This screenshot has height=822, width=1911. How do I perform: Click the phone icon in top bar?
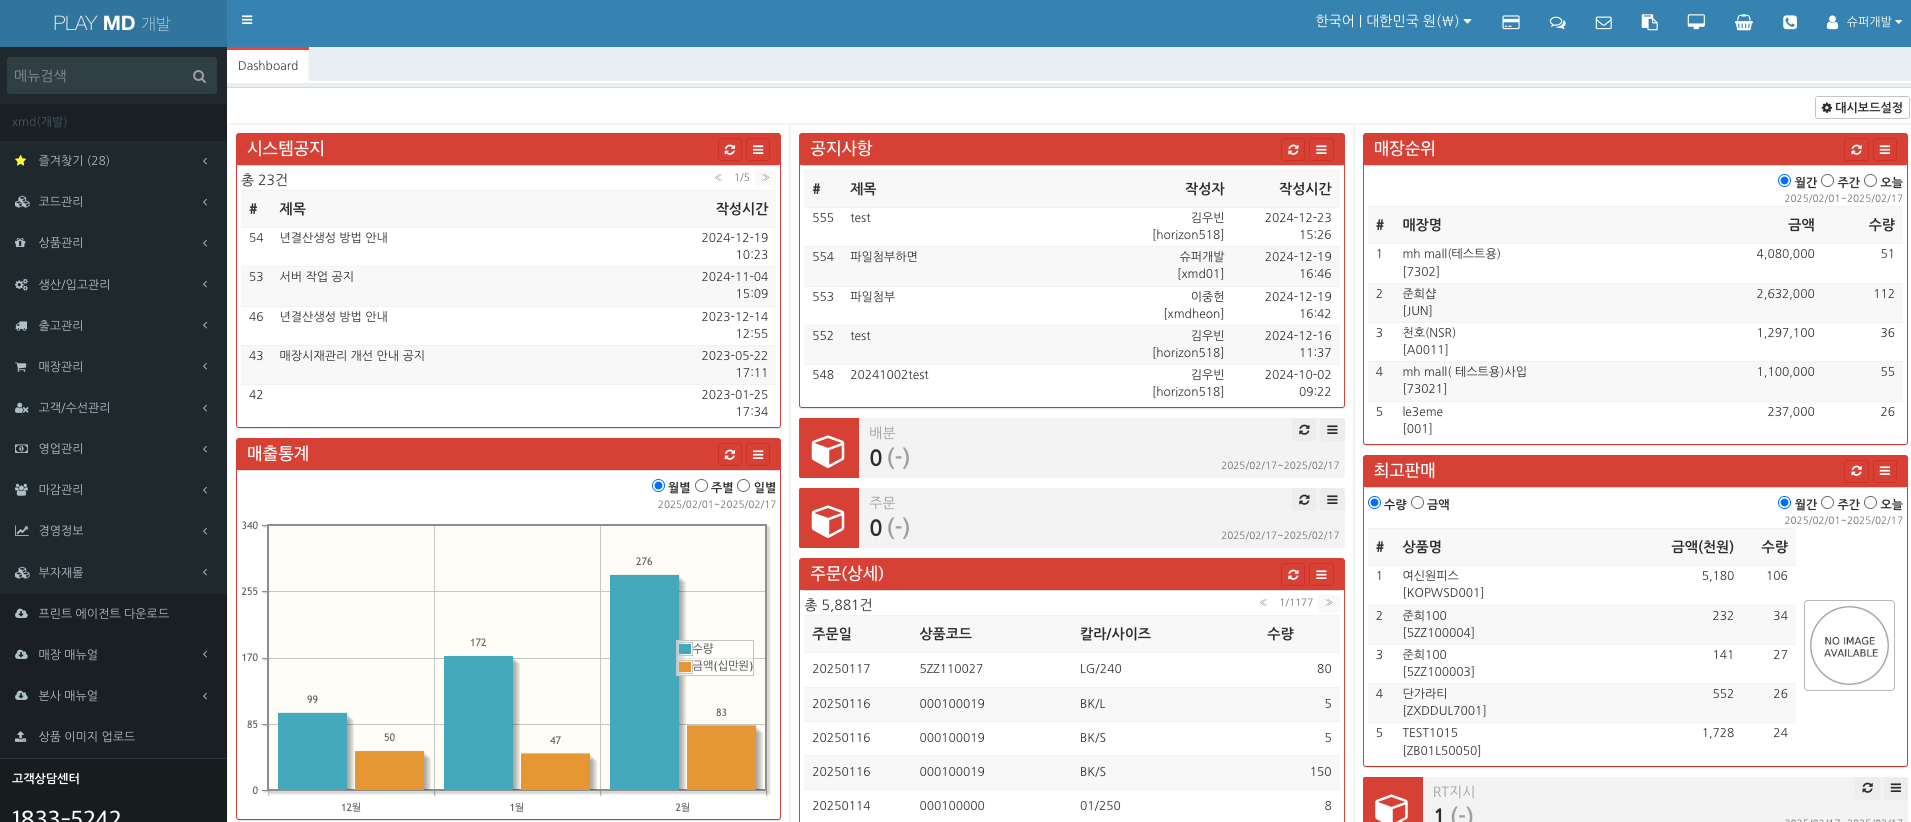1789,22
